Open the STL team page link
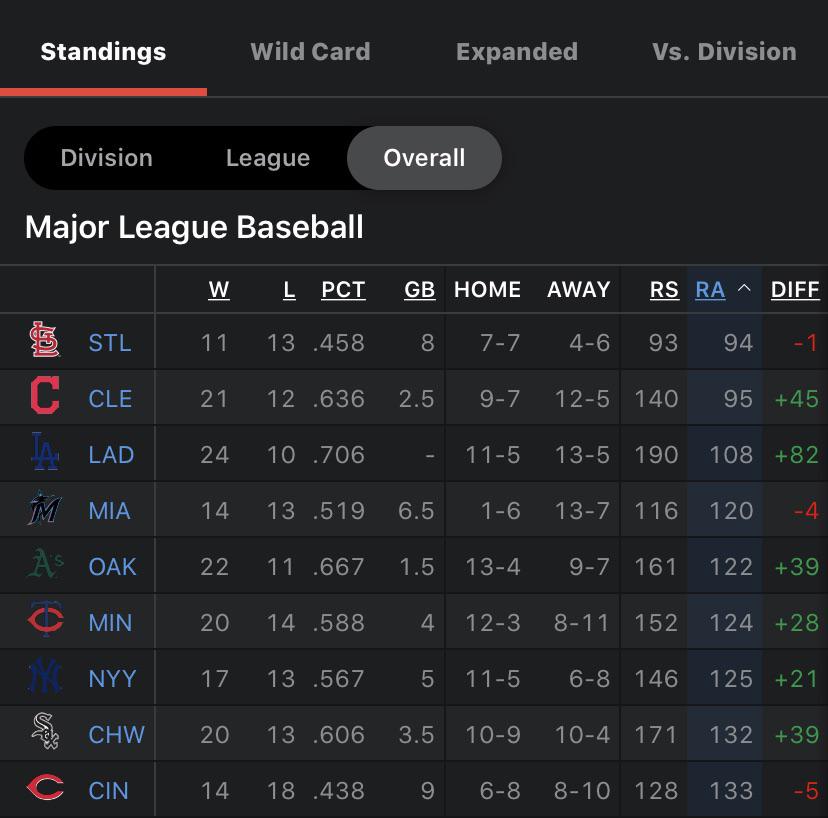 click(110, 342)
